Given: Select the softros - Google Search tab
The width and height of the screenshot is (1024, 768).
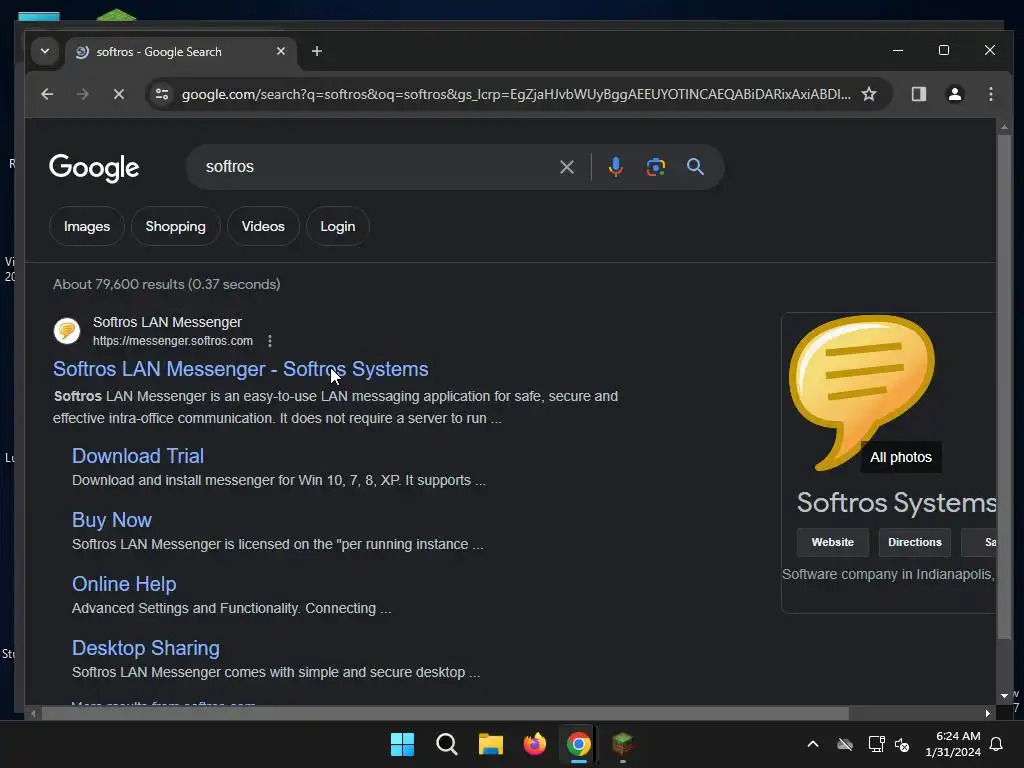Looking at the screenshot, I should coord(182,52).
